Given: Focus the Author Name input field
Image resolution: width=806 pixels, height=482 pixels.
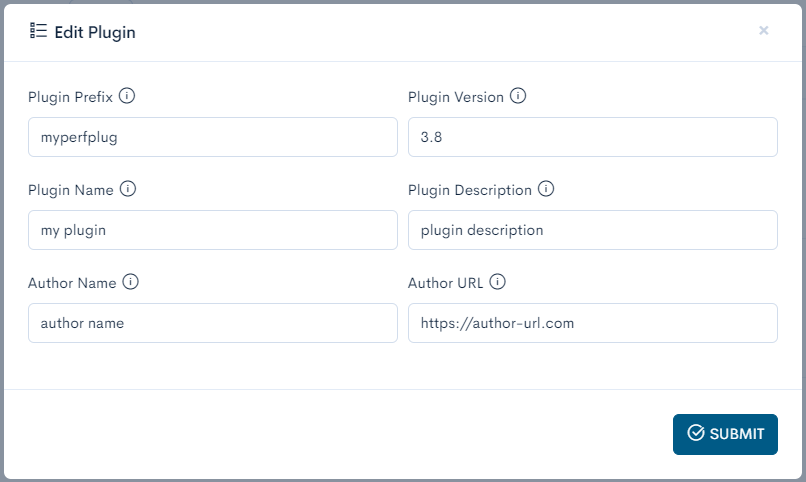Looking at the screenshot, I should (213, 323).
